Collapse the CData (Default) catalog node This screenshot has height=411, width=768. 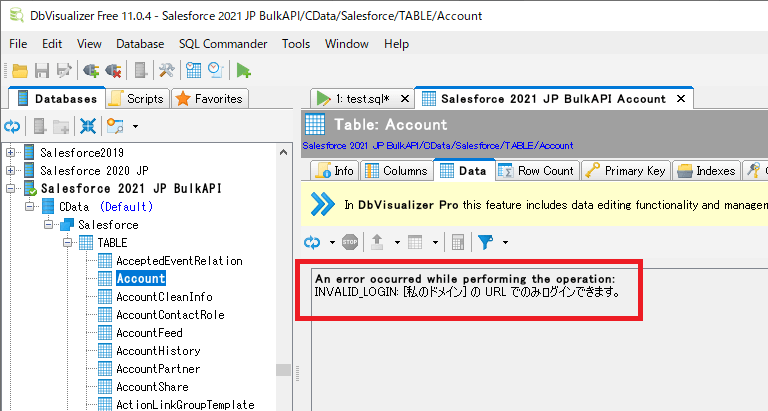[x=29, y=206]
